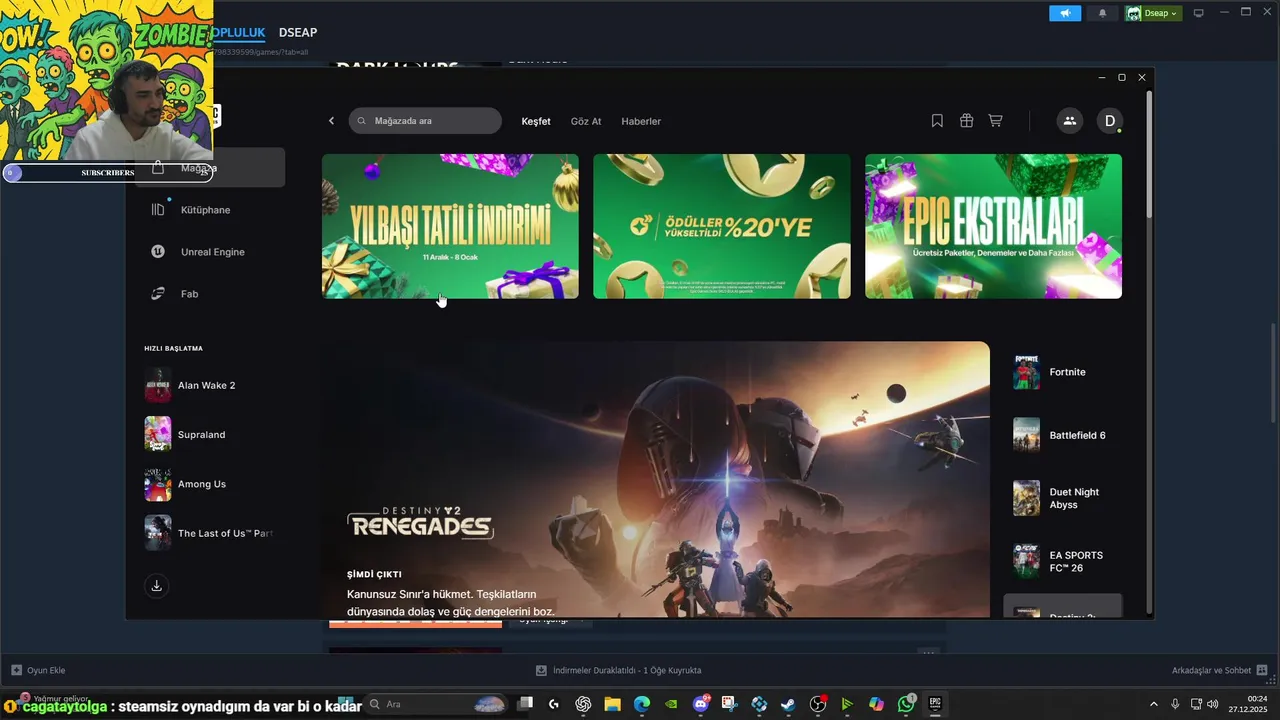This screenshot has width=1280, height=720.
Task: Open Steam downloads status 'İndirmeler Duraklatıldı'
Action: pos(618,670)
